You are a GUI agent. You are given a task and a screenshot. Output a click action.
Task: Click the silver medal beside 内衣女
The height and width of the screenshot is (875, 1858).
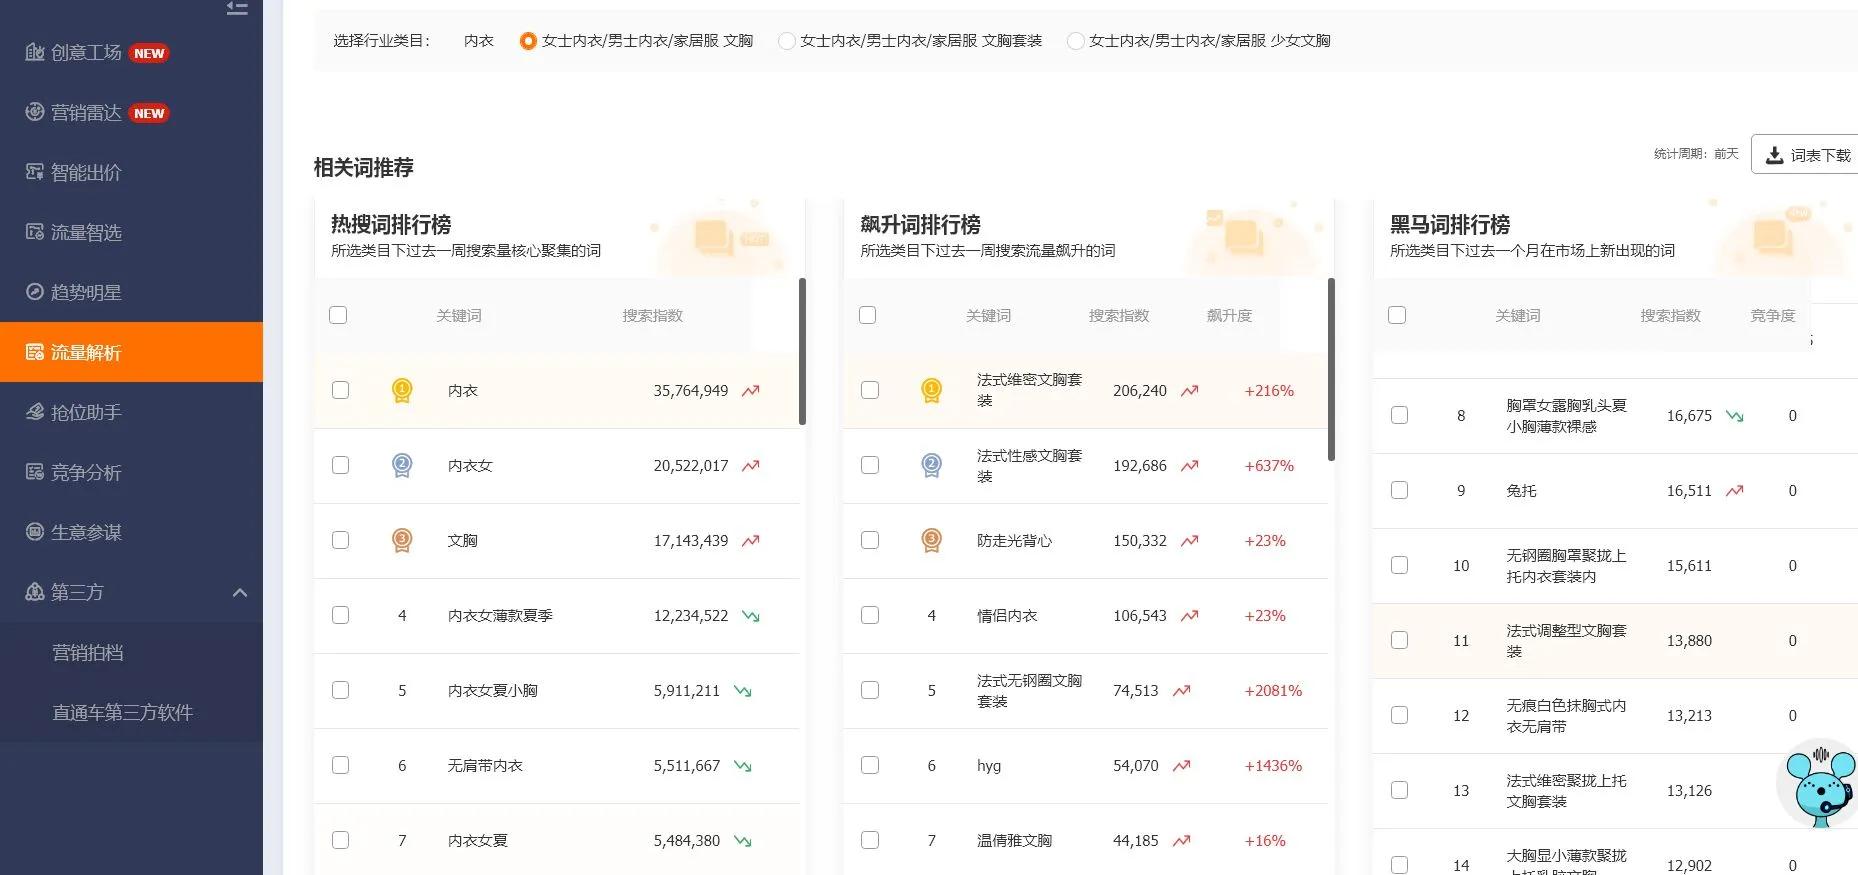[x=402, y=466]
